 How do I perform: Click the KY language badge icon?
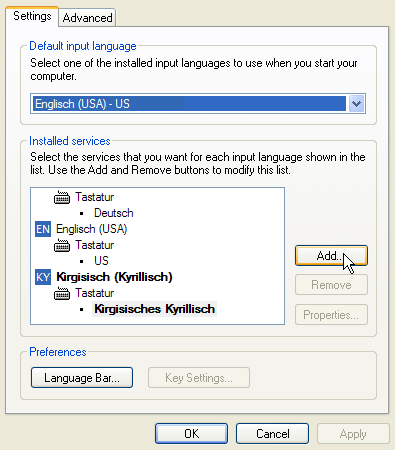pyautogui.click(x=43, y=277)
